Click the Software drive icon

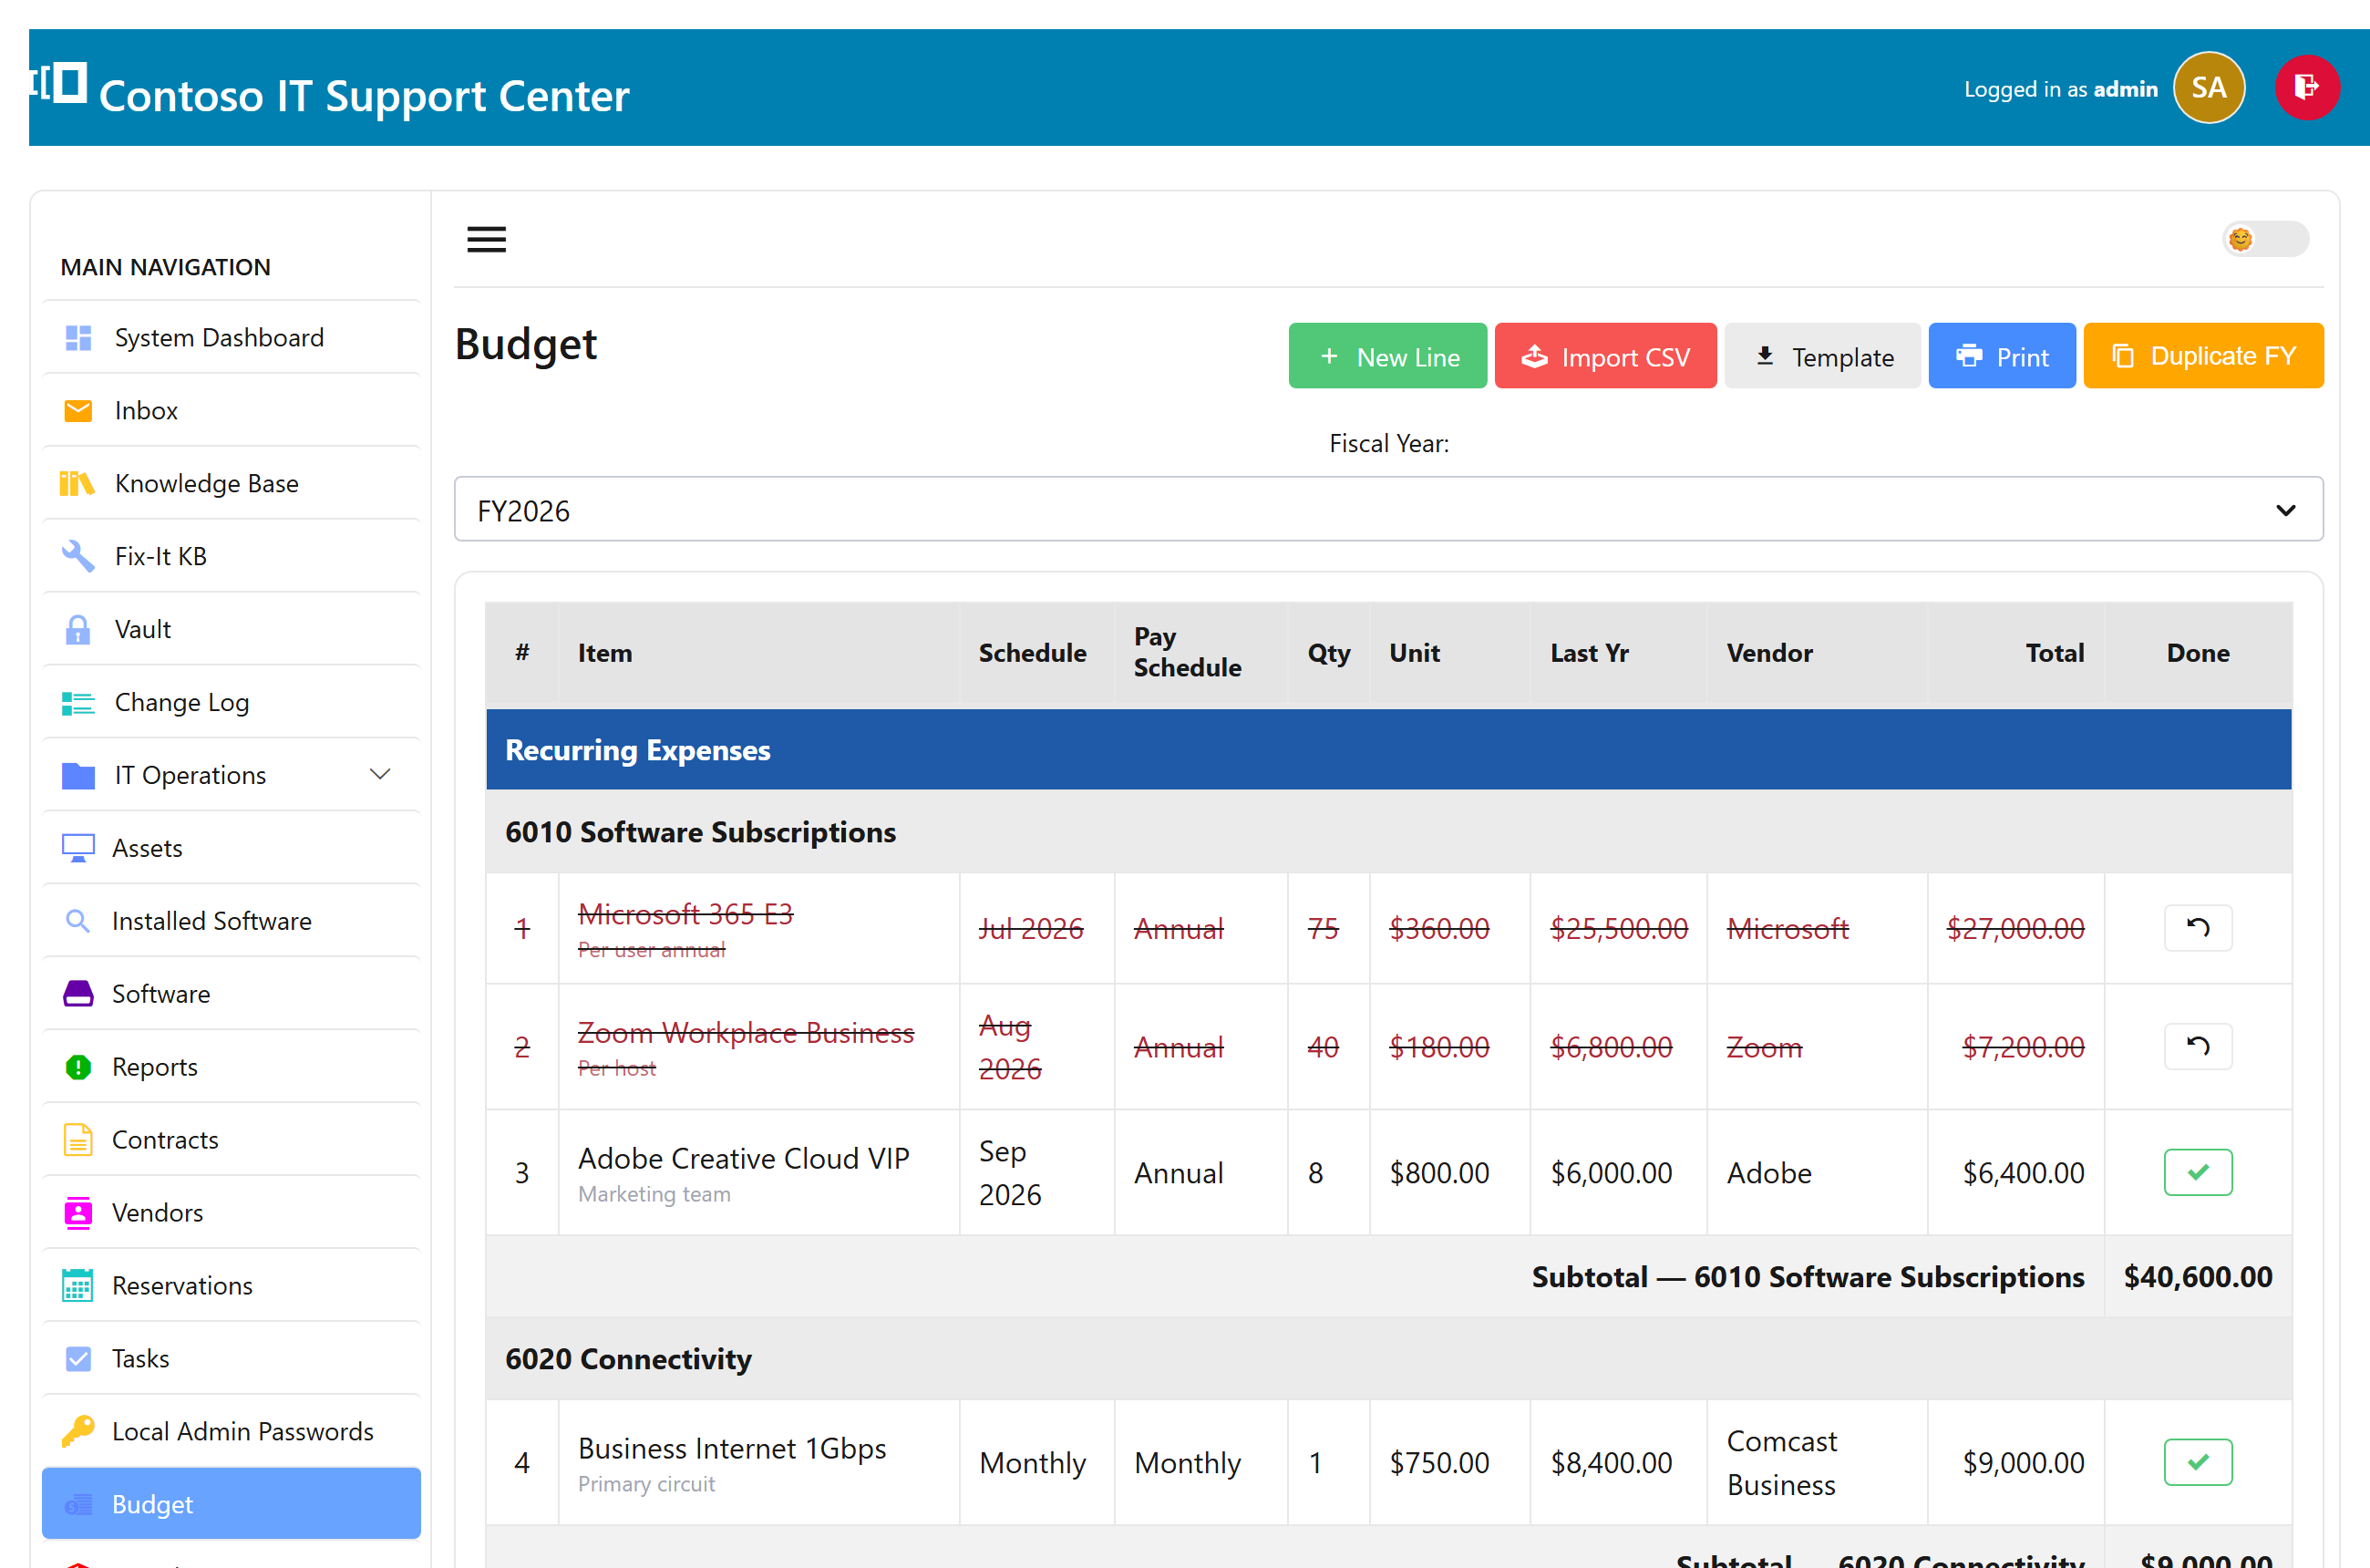pyautogui.click(x=78, y=994)
